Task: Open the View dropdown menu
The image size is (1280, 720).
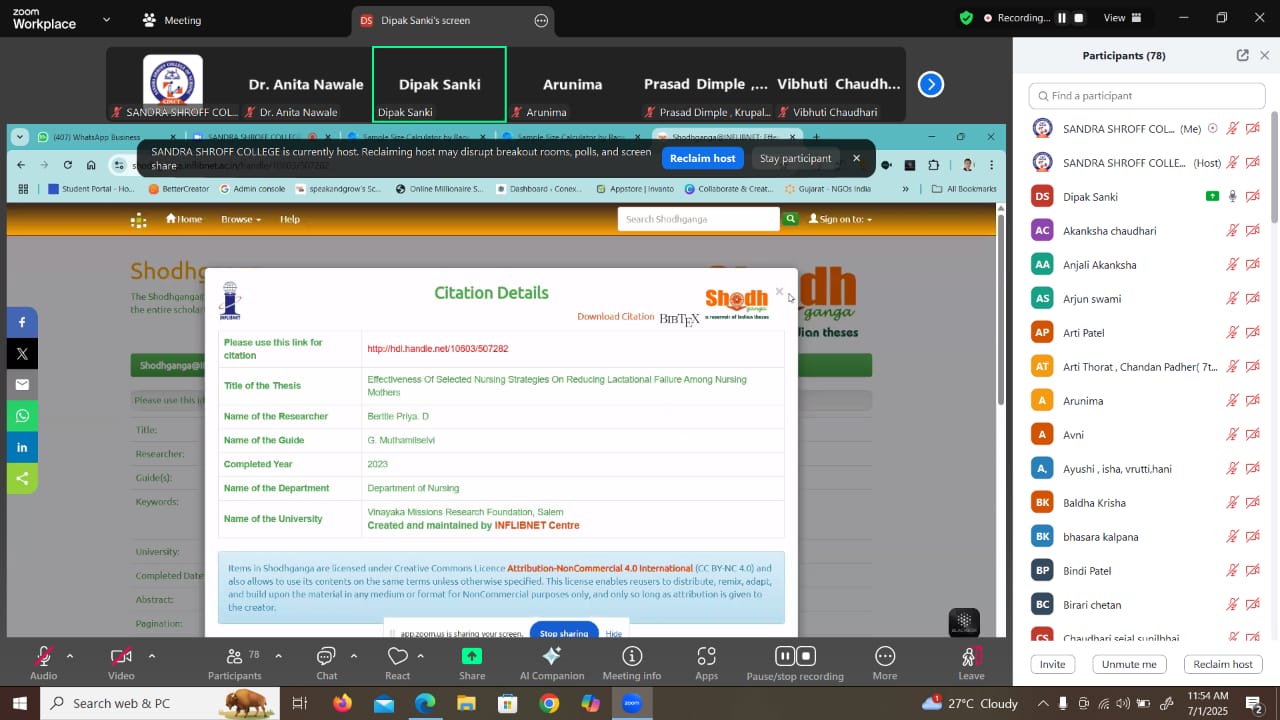Action: [x=1121, y=18]
